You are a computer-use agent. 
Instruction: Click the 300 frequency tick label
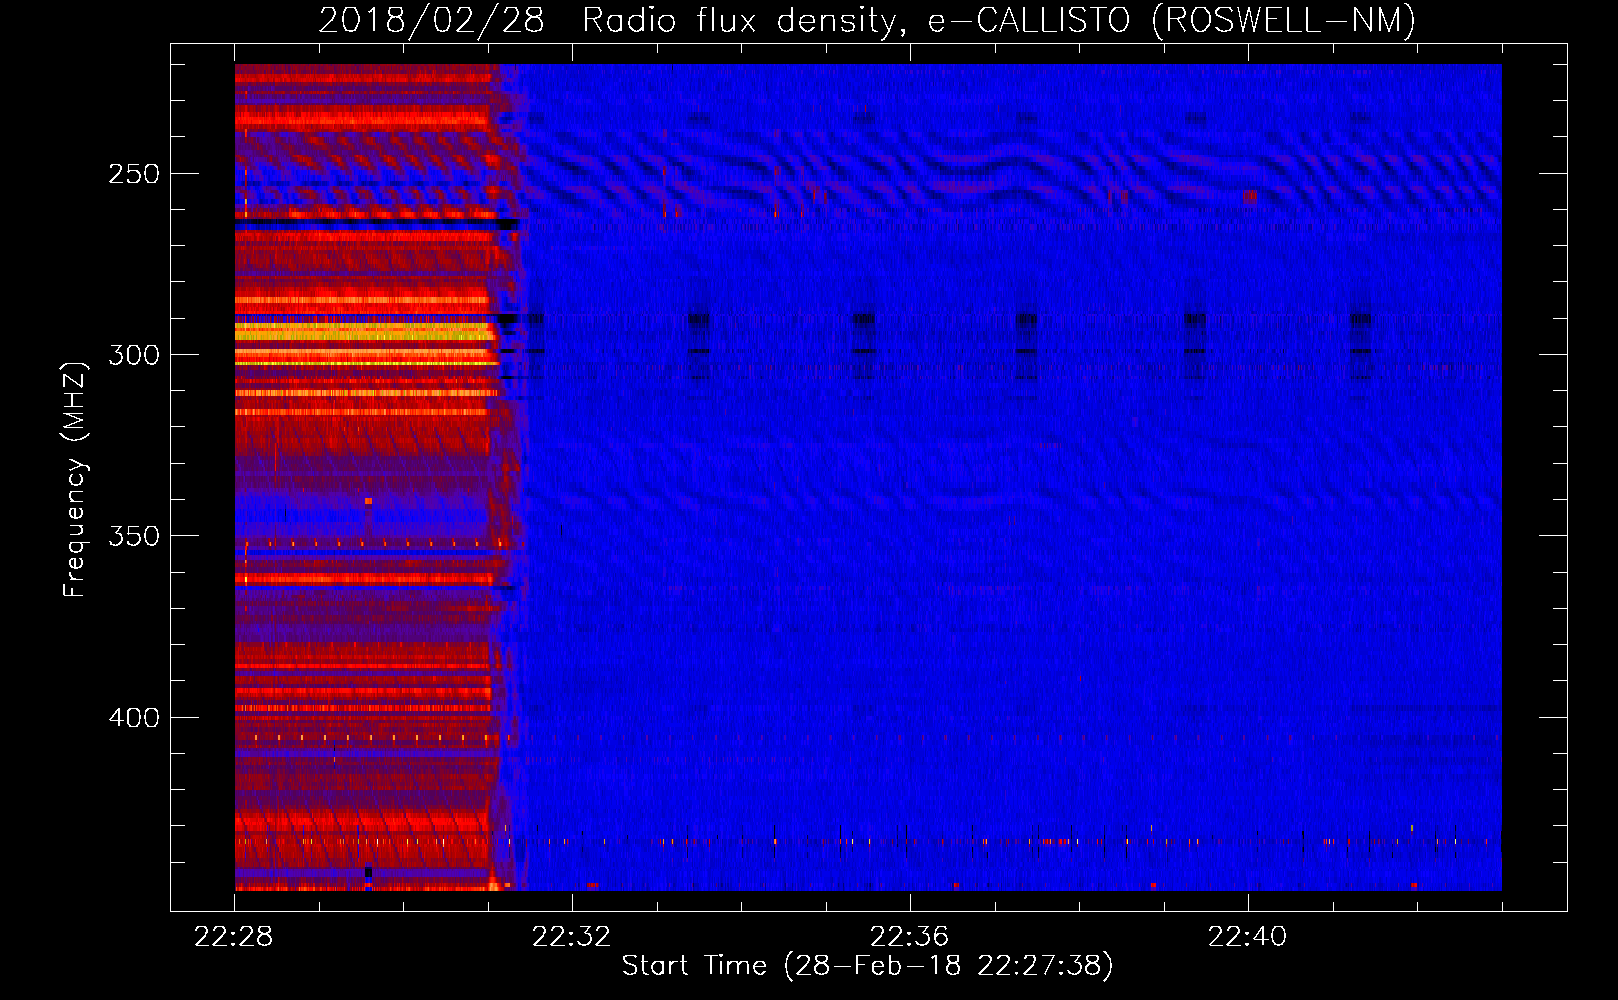coord(134,355)
